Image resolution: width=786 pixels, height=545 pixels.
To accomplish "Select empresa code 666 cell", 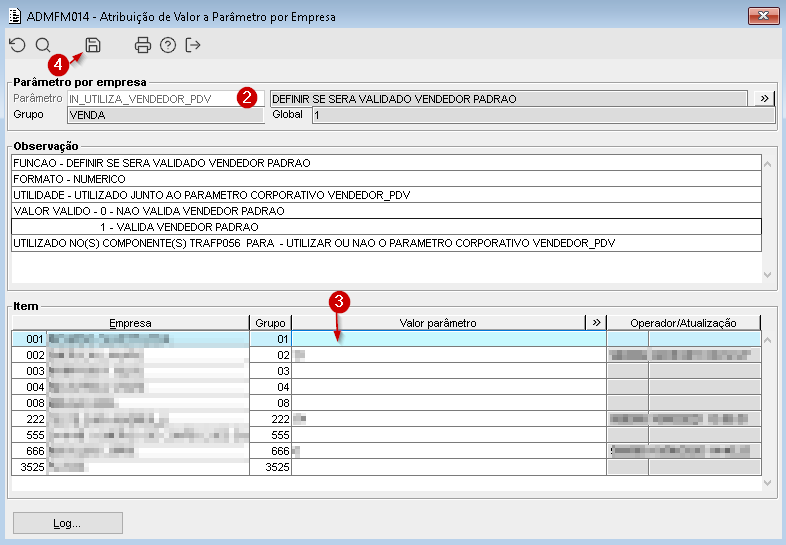I will tap(29, 451).
